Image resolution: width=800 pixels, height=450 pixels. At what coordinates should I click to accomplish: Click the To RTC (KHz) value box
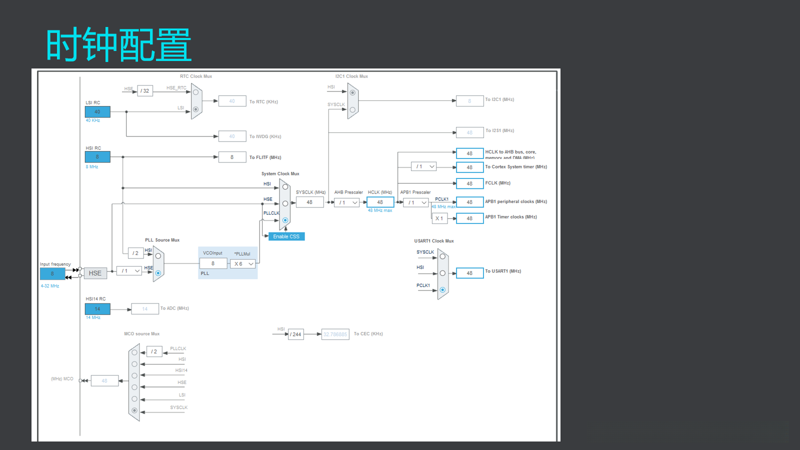tap(232, 101)
